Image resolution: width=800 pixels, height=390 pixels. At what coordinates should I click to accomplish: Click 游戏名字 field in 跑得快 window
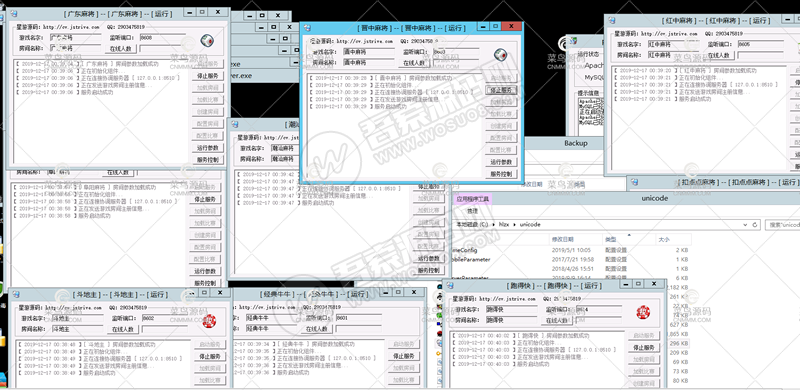[x=511, y=310]
